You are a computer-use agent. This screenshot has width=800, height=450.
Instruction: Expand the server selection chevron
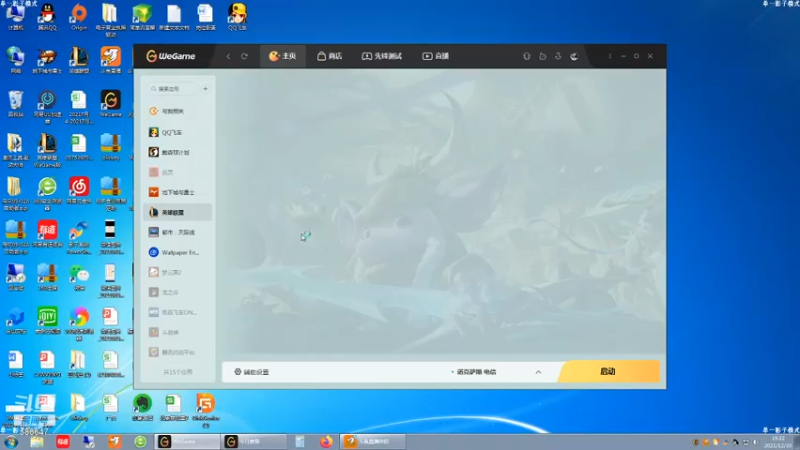[538, 372]
